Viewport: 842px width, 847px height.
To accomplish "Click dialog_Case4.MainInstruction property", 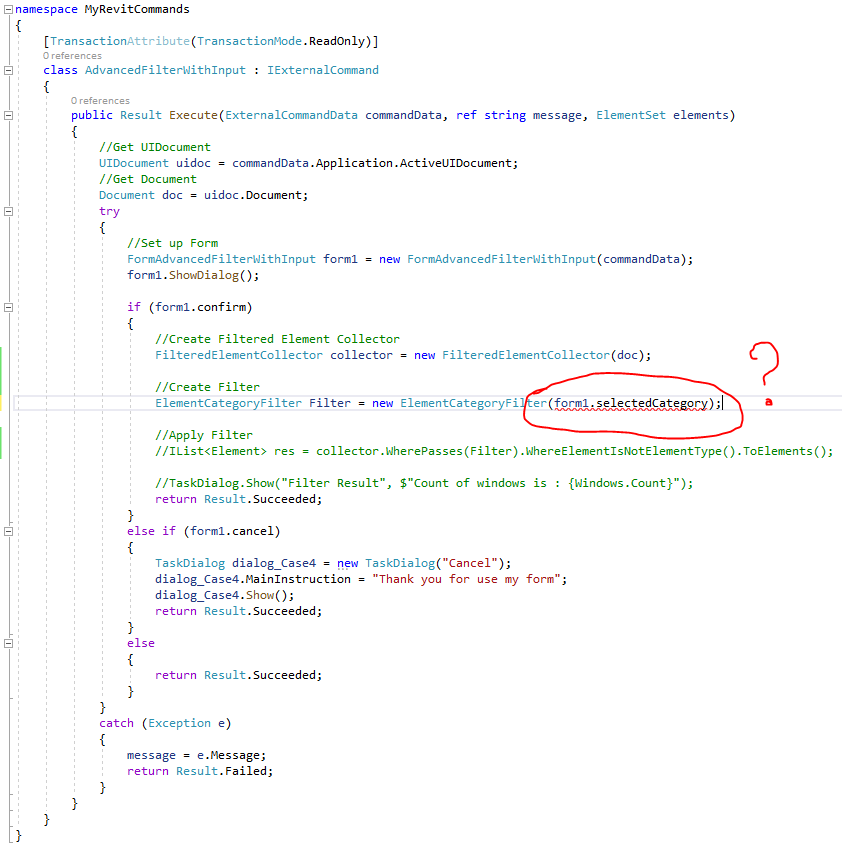I will click(253, 579).
